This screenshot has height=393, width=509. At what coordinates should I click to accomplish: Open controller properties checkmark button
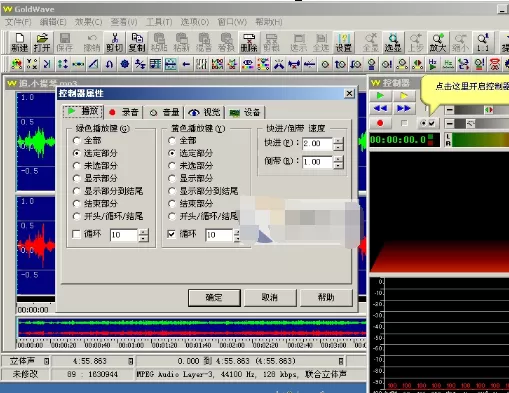(428, 123)
